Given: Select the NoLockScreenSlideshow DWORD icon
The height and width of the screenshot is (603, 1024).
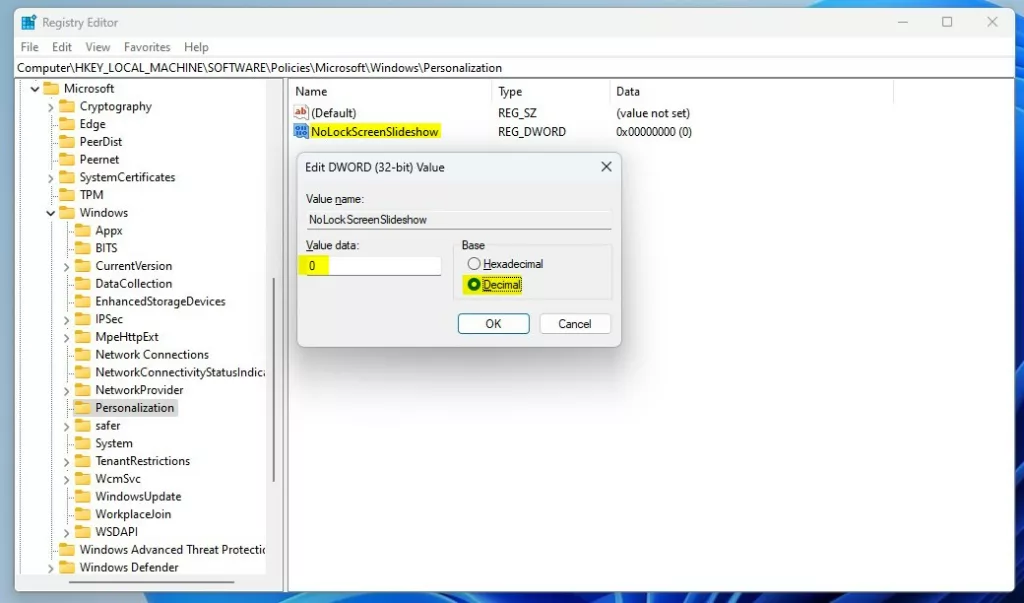Looking at the screenshot, I should (x=300, y=131).
